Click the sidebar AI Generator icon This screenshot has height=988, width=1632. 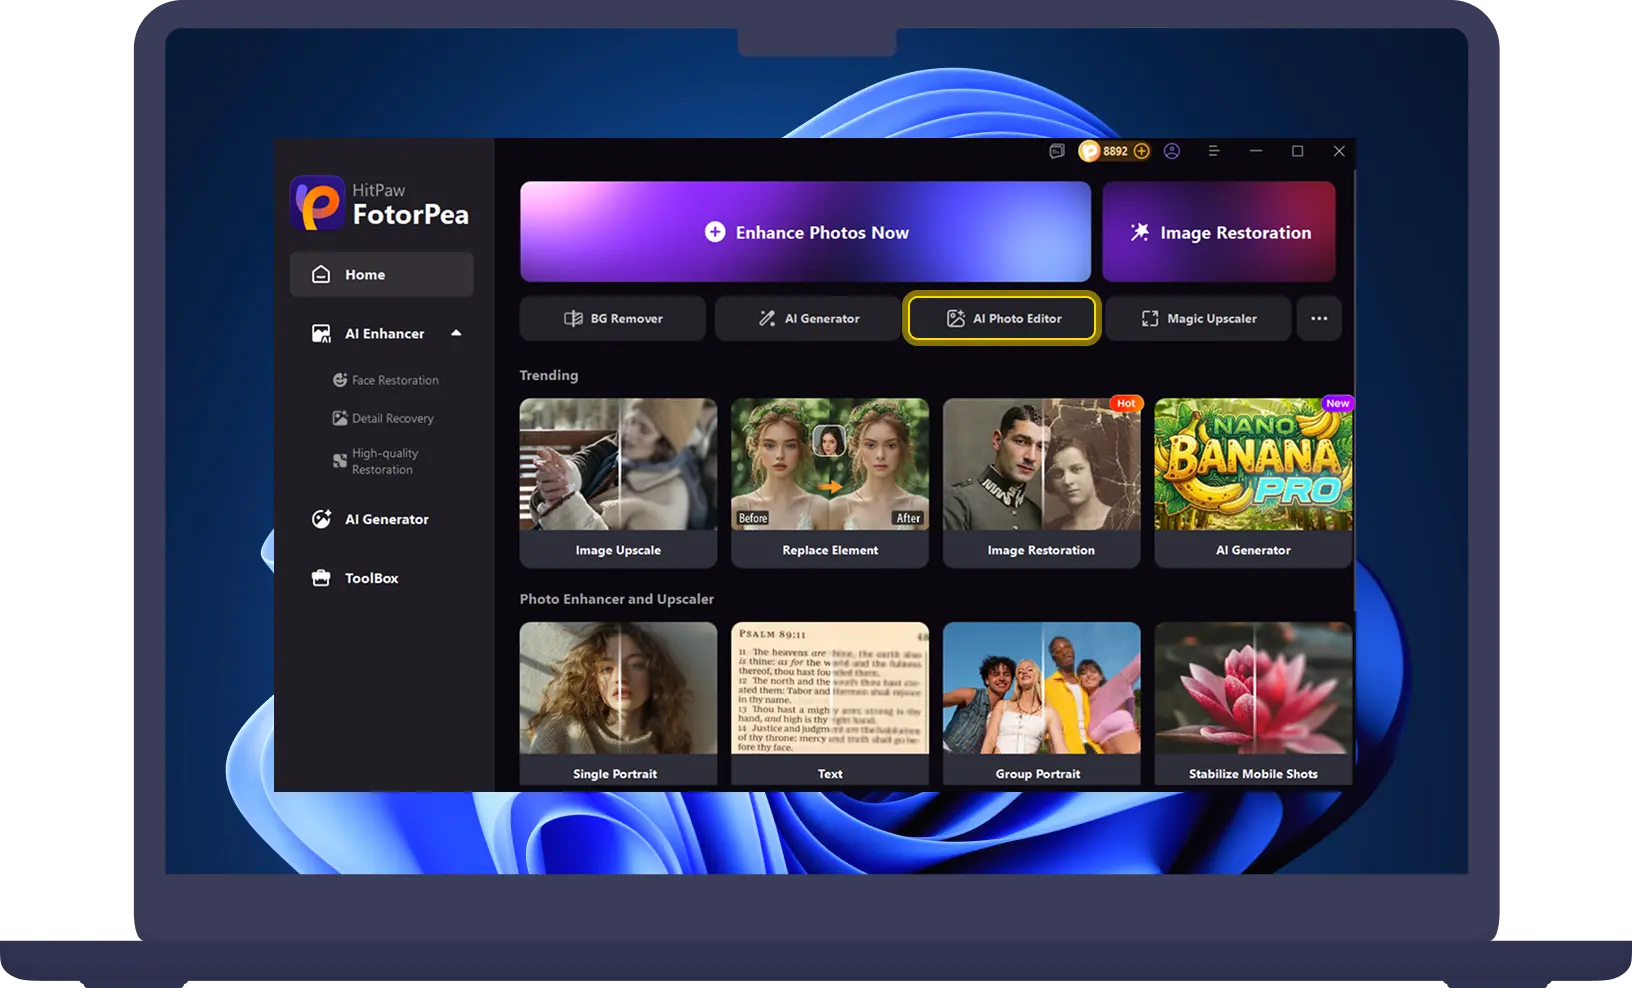coord(321,519)
